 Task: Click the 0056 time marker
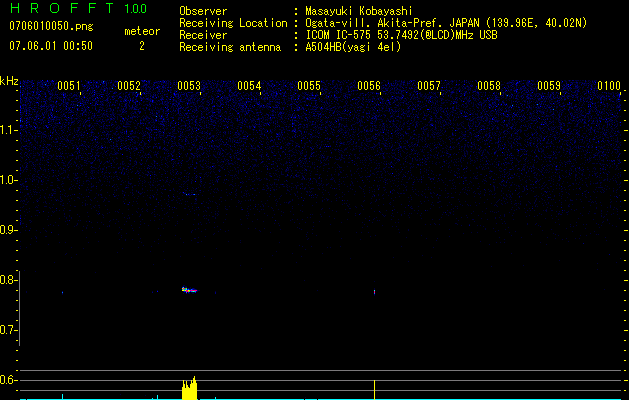pos(369,86)
